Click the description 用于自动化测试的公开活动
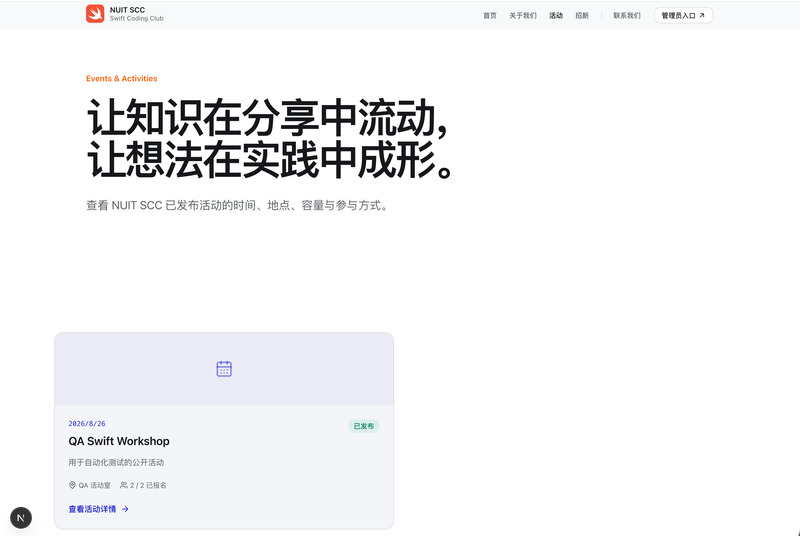This screenshot has width=800, height=536. (x=116, y=463)
